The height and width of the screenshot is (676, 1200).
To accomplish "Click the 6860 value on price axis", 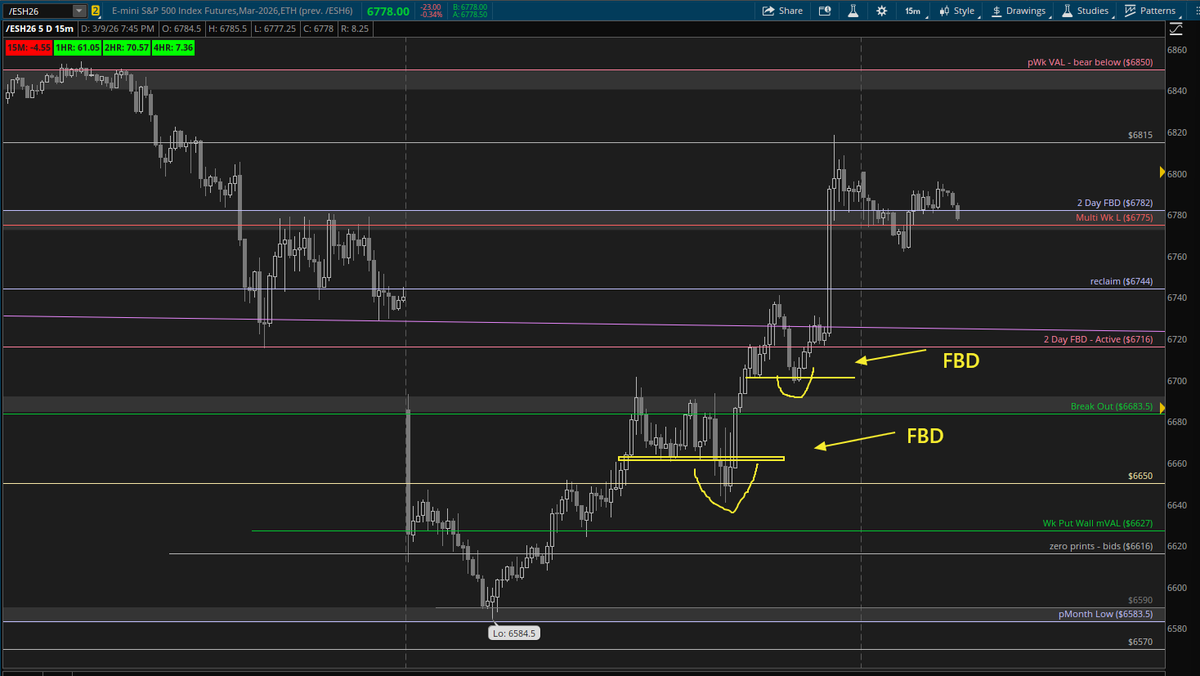I will tap(1177, 49).
